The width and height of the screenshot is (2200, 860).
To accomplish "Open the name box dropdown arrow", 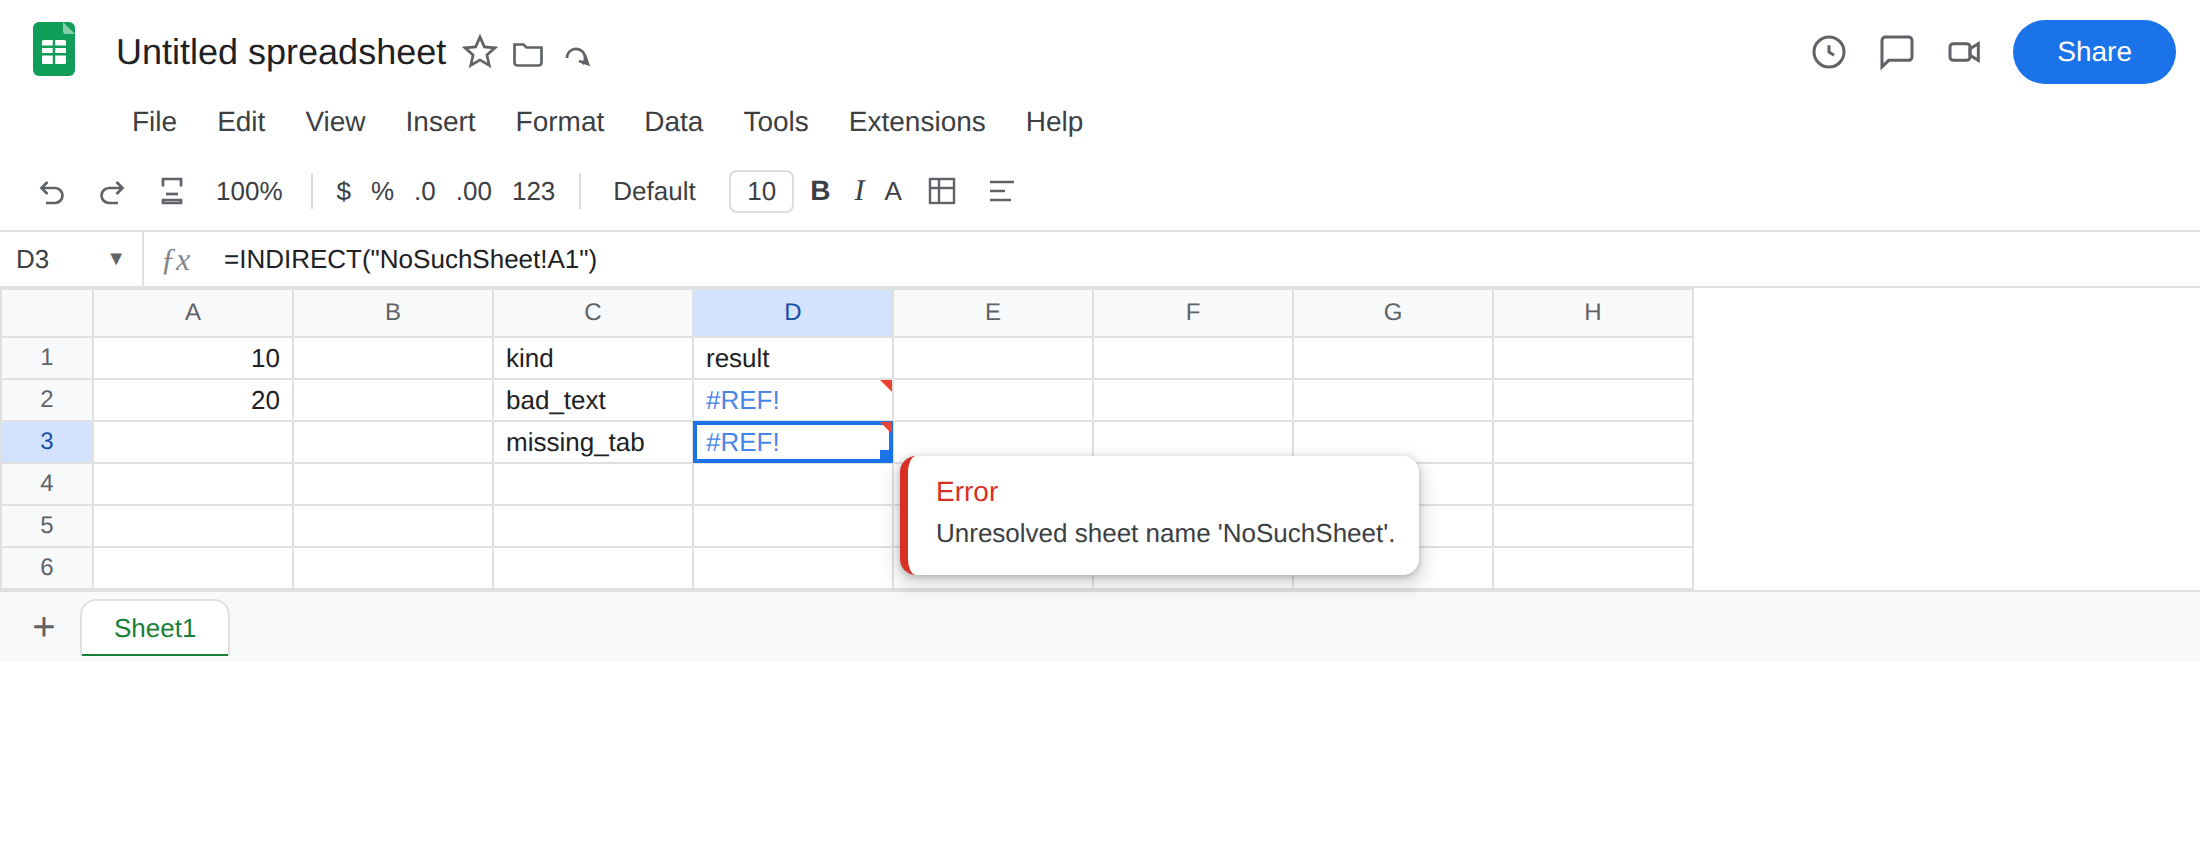I will click(x=116, y=259).
